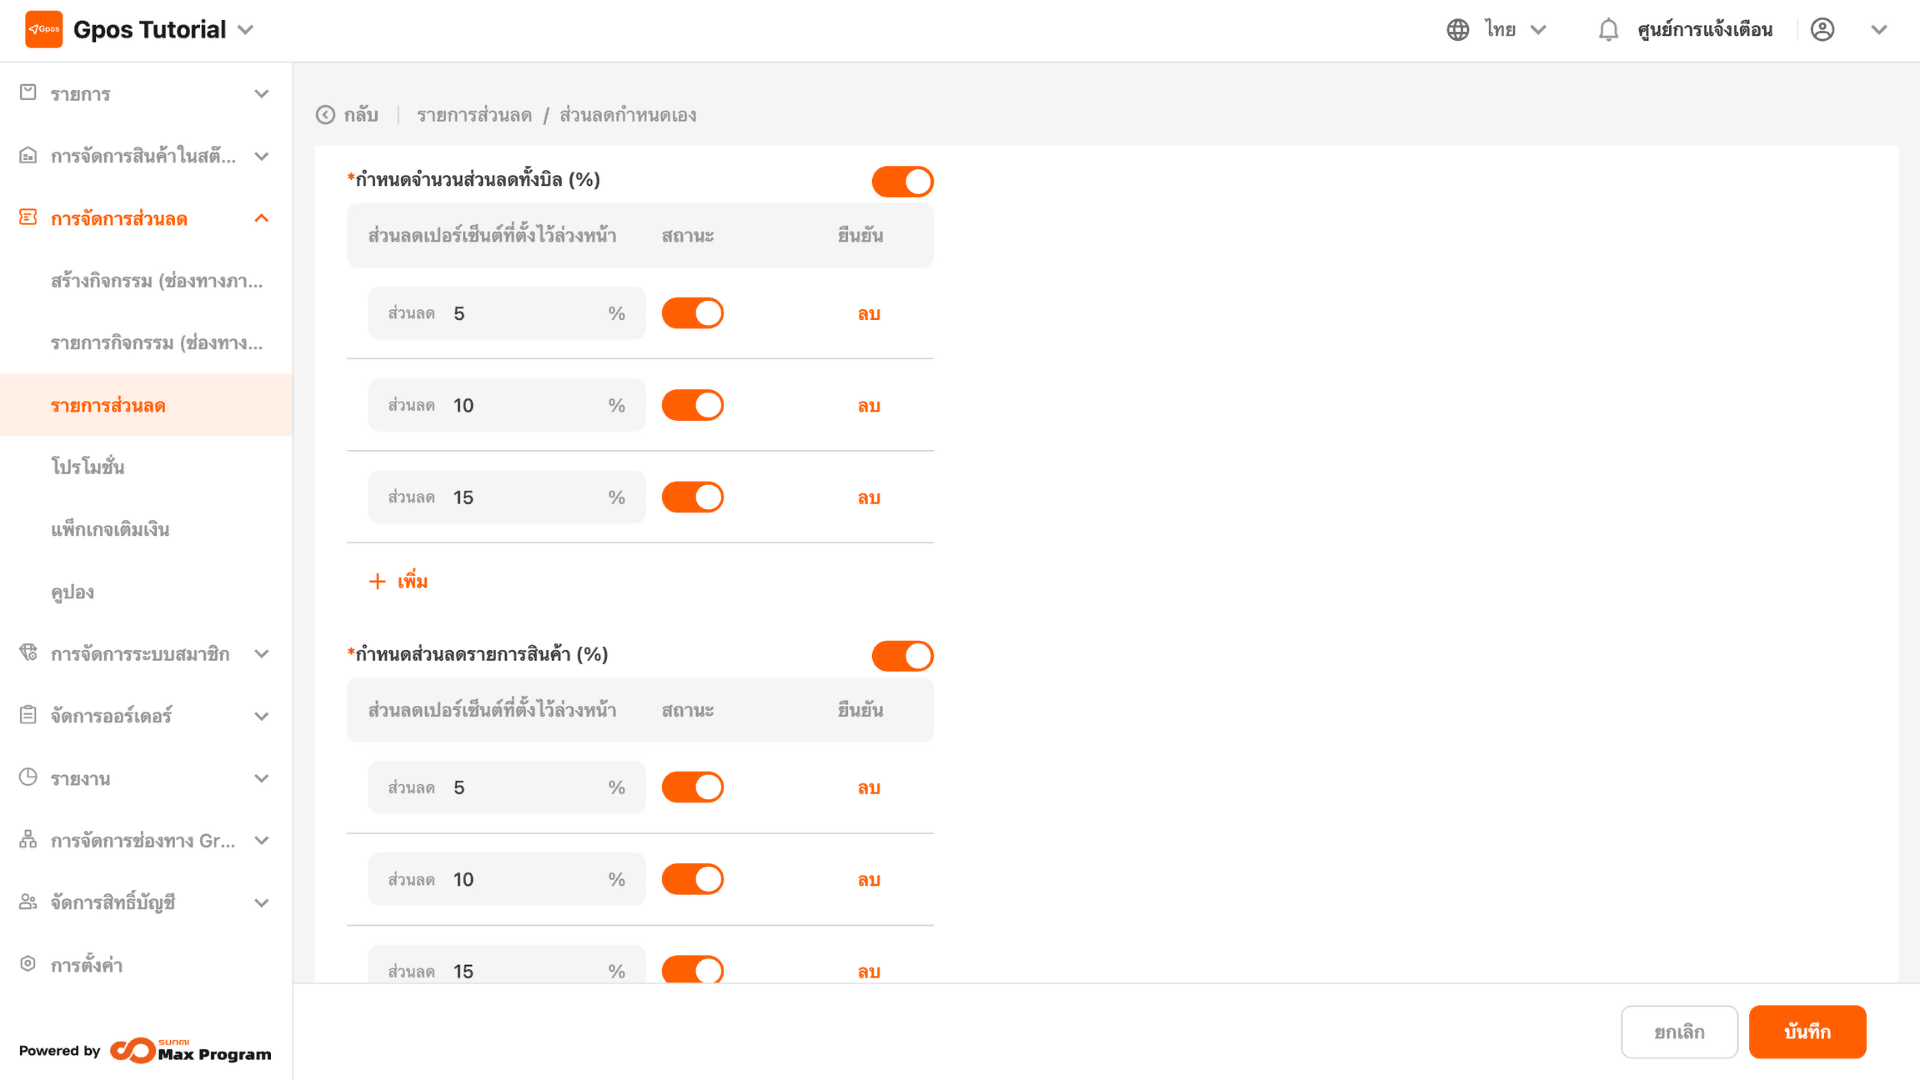This screenshot has width=1920, height=1080.
Task: Click the back arrow circle icon
Action: (325, 115)
